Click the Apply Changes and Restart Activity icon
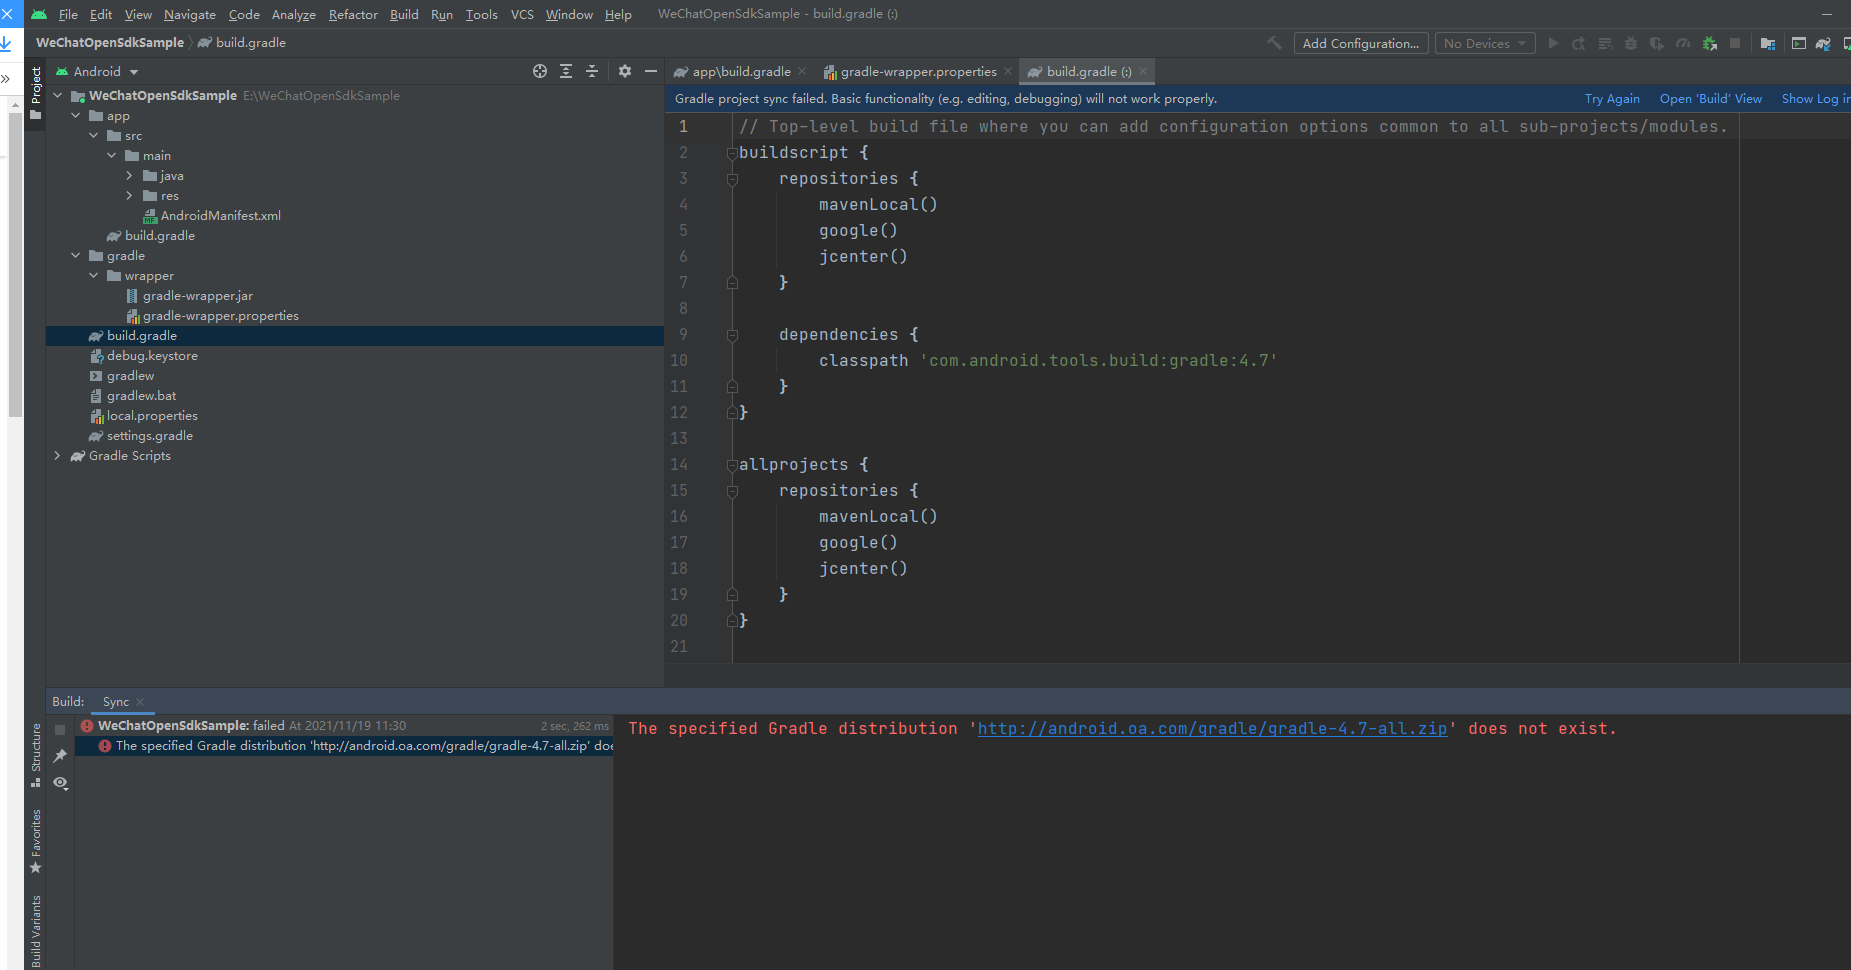 tap(1579, 43)
